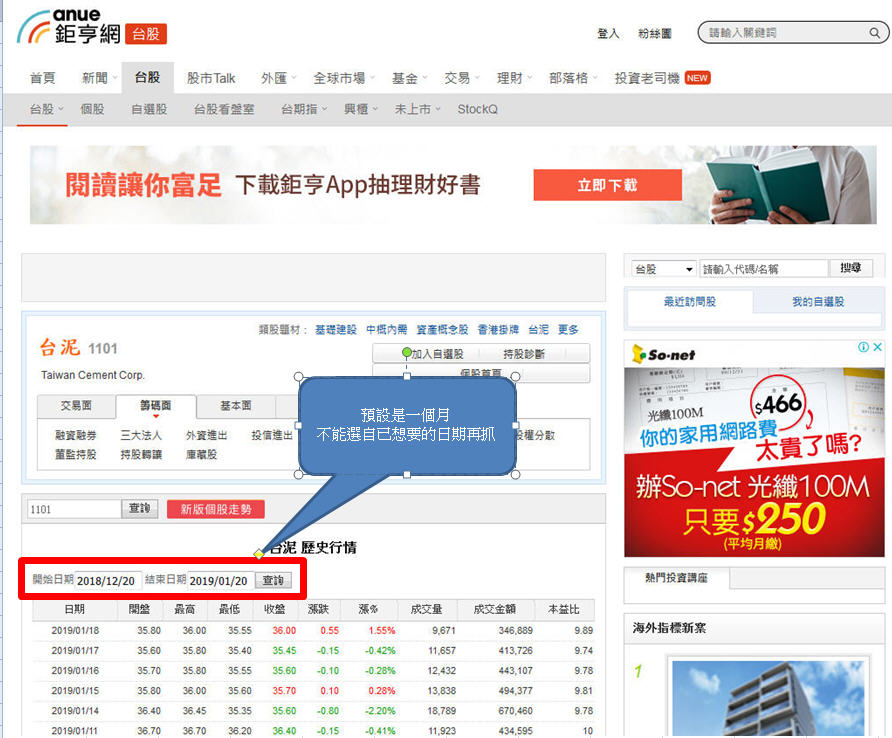
Task: Open the 興櫃 submenu
Action: (x=360, y=109)
